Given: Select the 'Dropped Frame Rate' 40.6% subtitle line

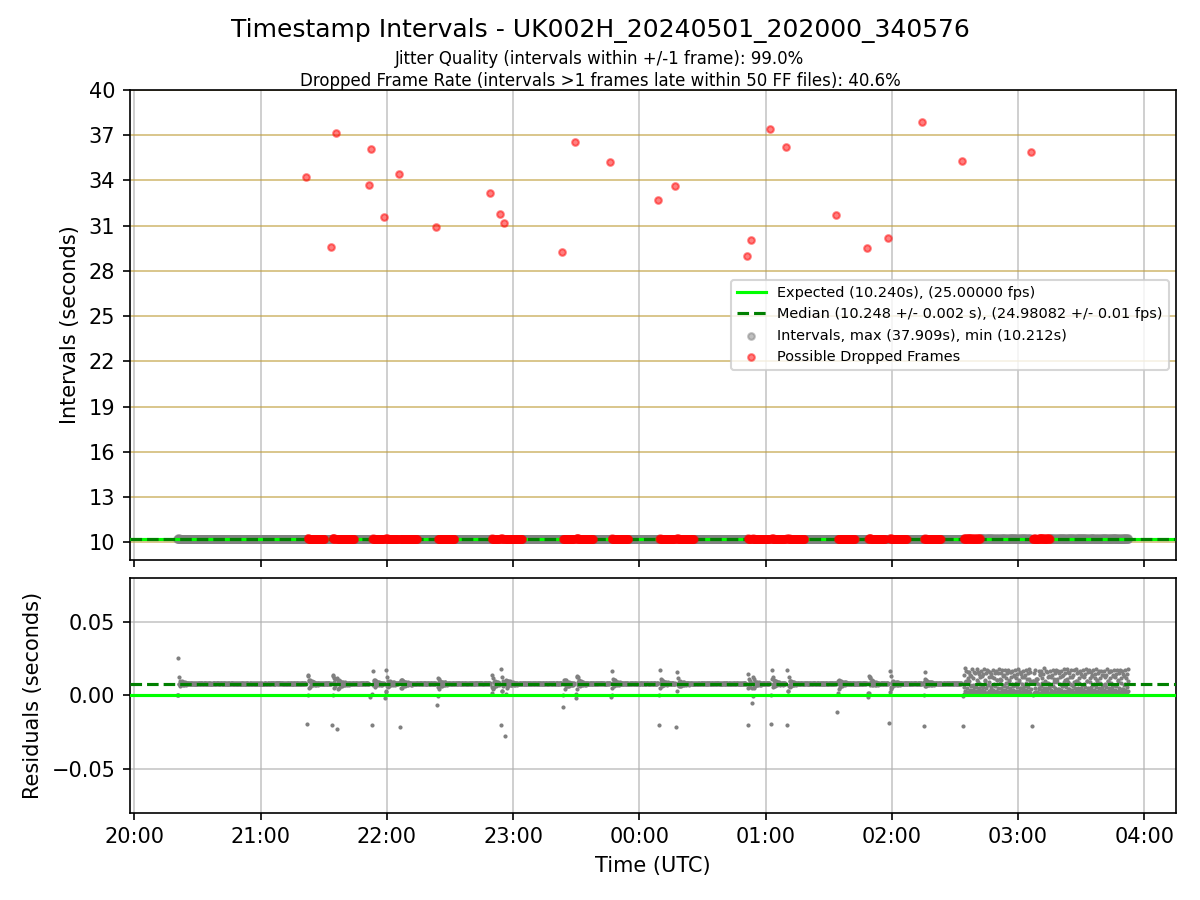Looking at the screenshot, I should [600, 80].
